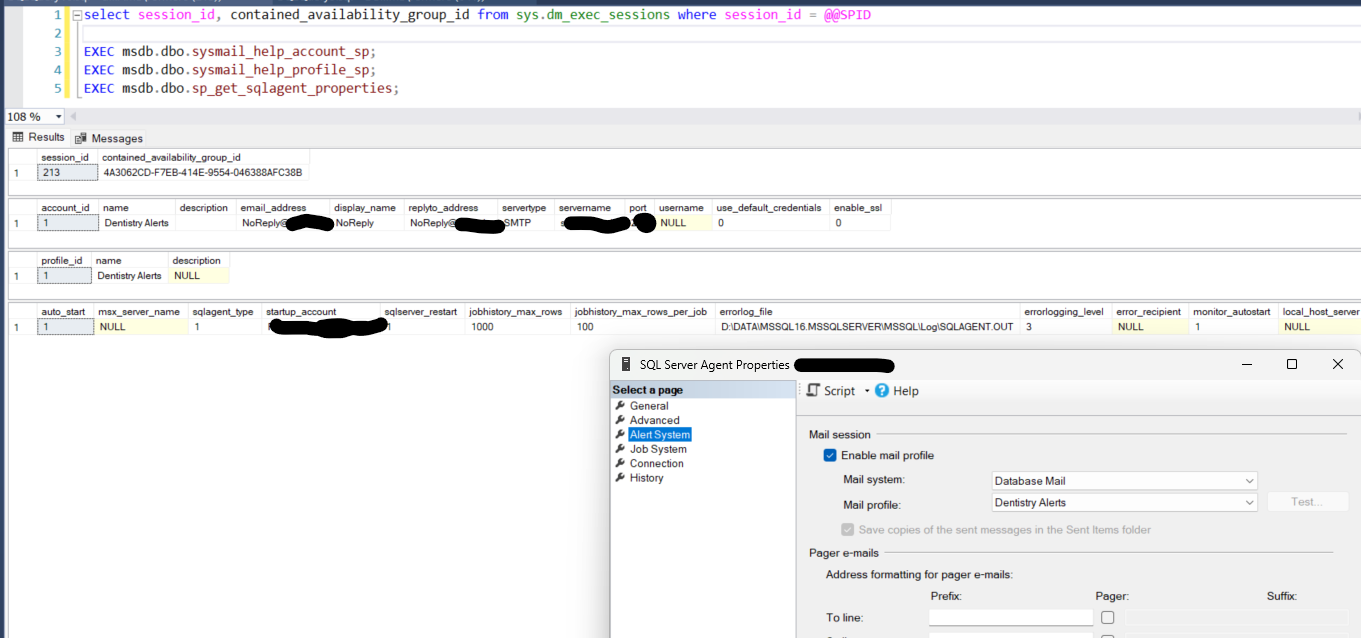Tick the To line Pager checkbox
1361x638 pixels.
point(1107,618)
